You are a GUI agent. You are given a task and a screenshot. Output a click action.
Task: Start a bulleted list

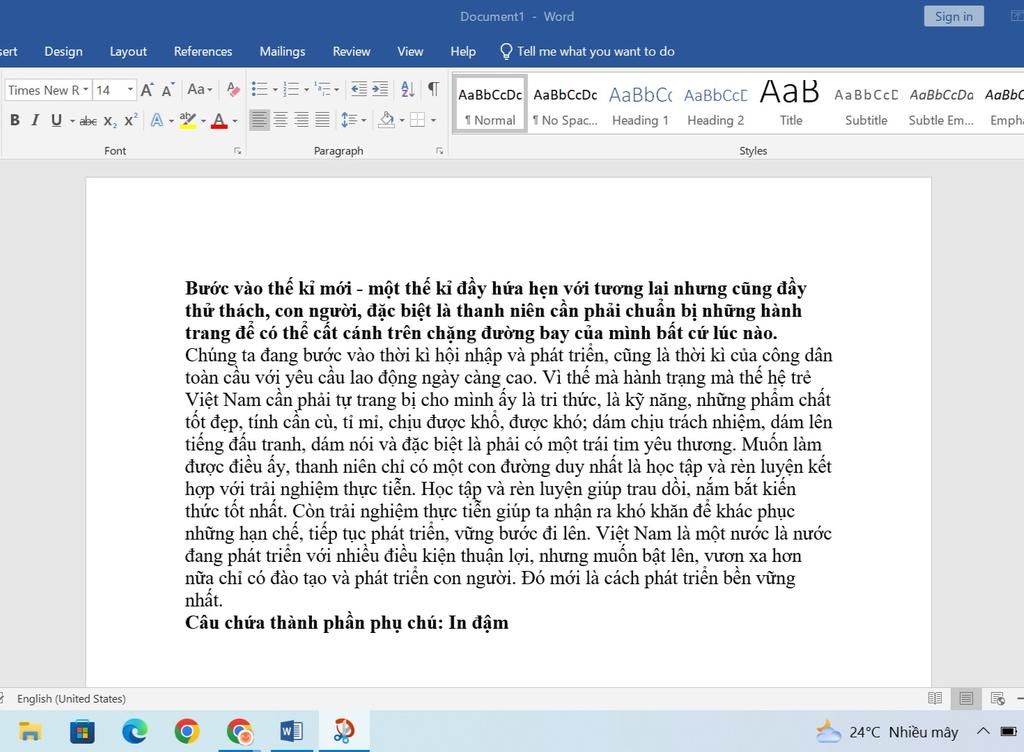[x=259, y=89]
